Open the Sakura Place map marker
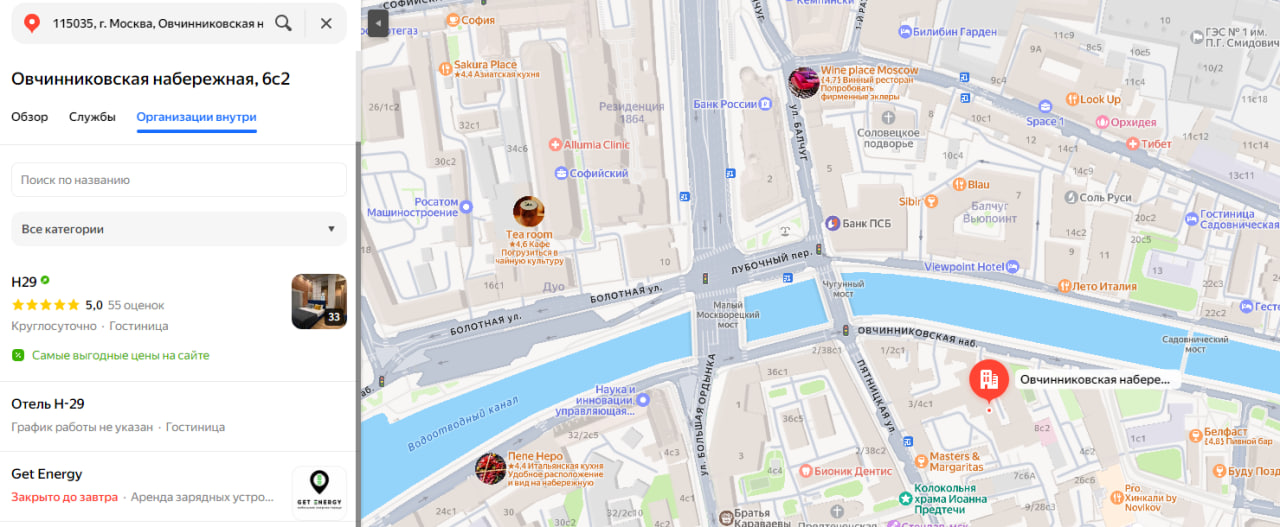 click(x=446, y=68)
